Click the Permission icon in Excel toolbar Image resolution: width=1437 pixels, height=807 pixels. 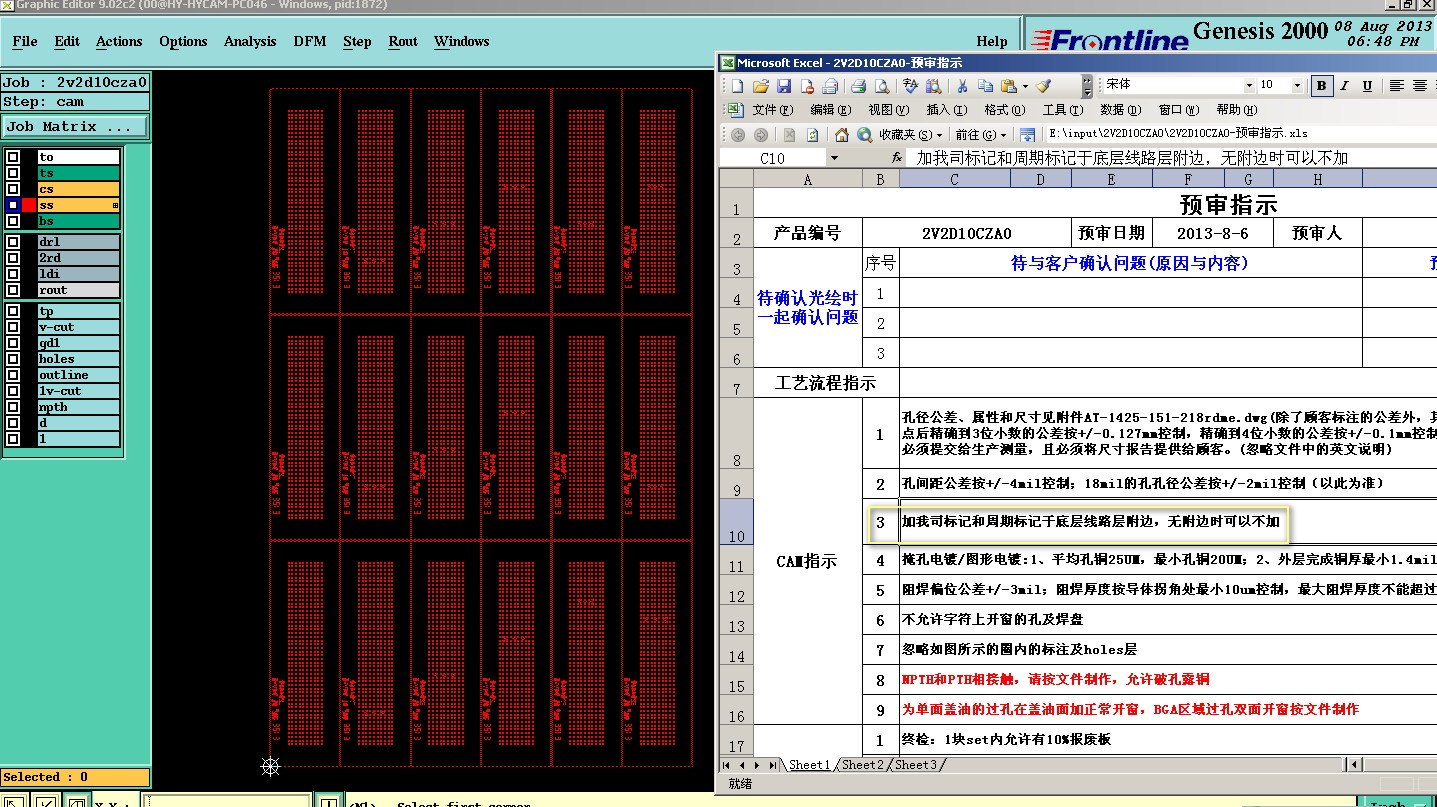pos(808,86)
